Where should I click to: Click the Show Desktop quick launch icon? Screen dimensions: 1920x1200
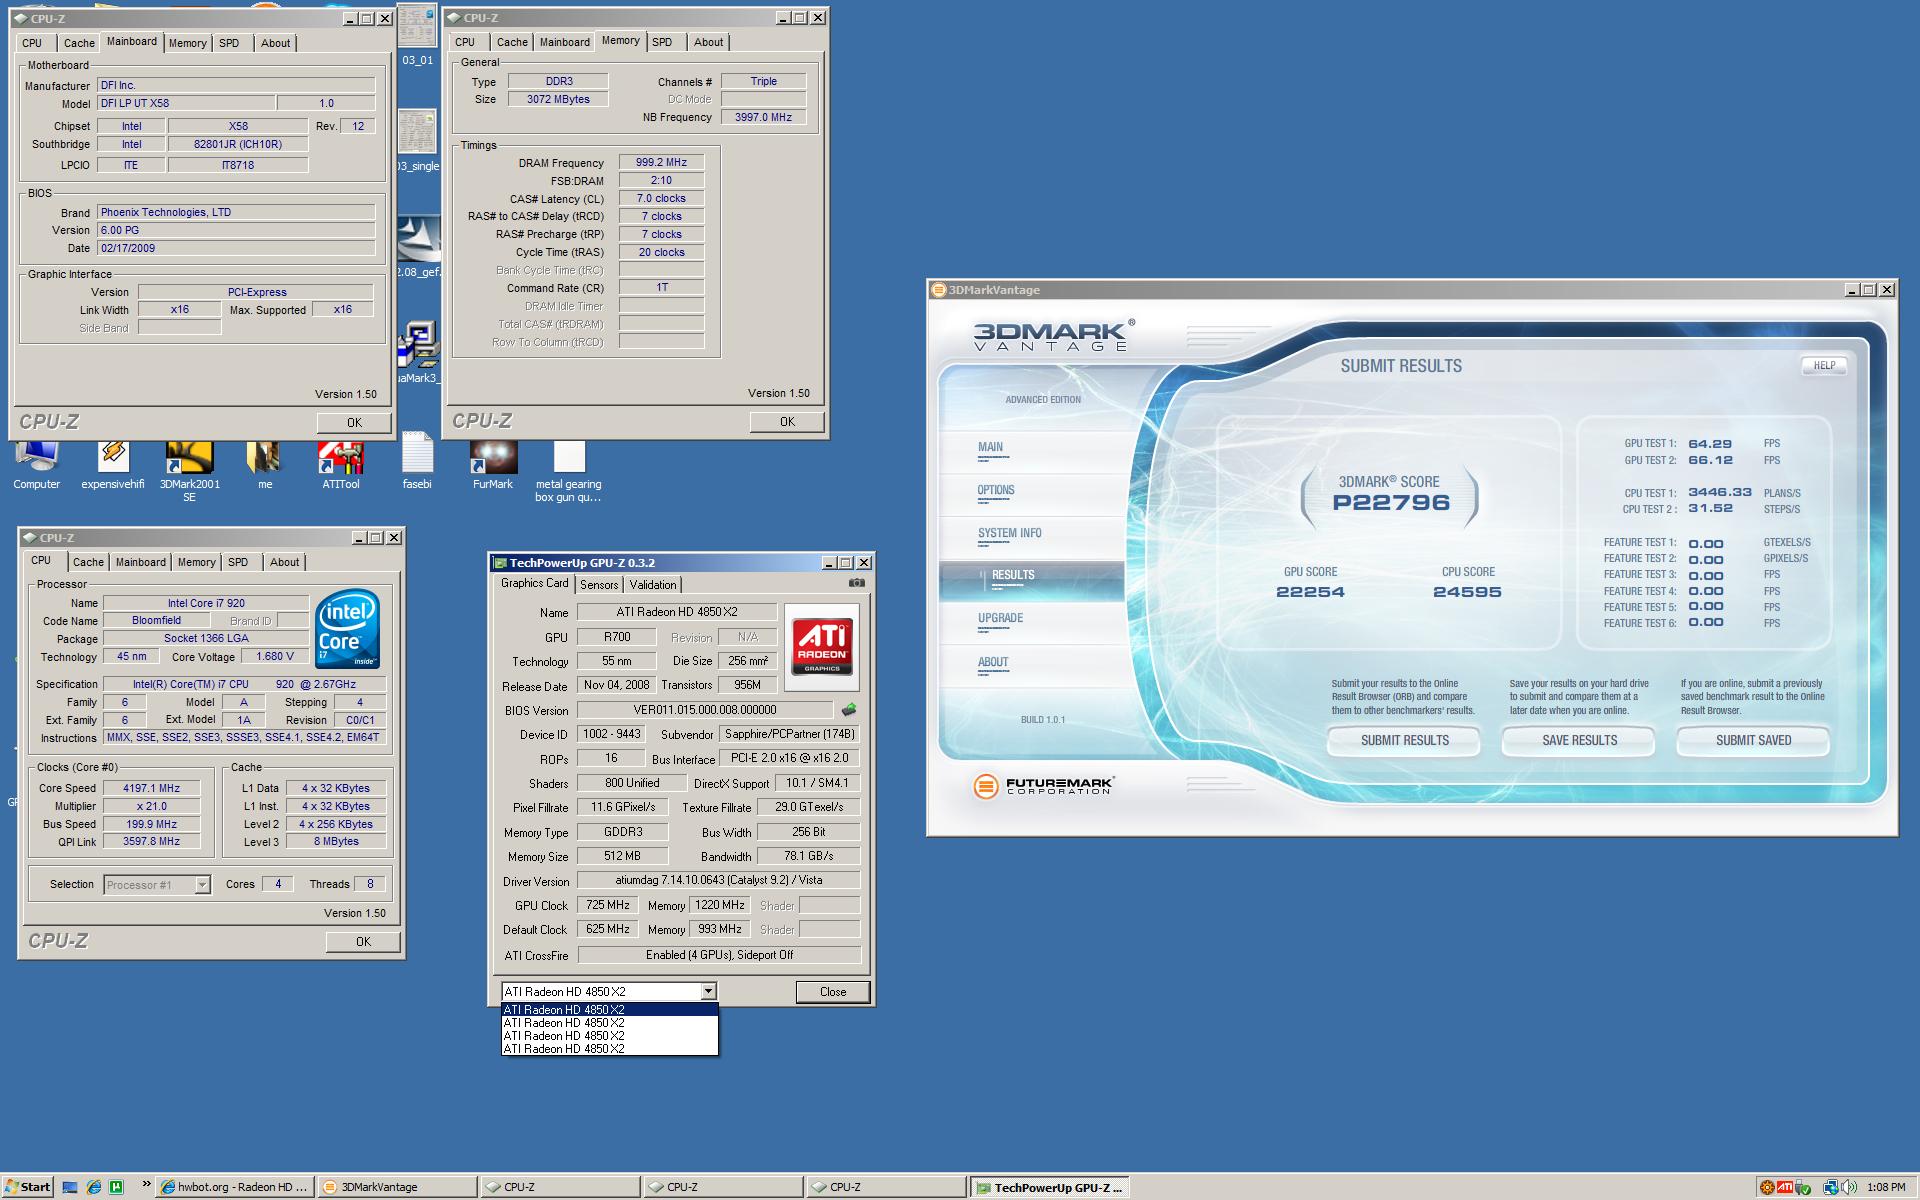pyautogui.click(x=70, y=1187)
